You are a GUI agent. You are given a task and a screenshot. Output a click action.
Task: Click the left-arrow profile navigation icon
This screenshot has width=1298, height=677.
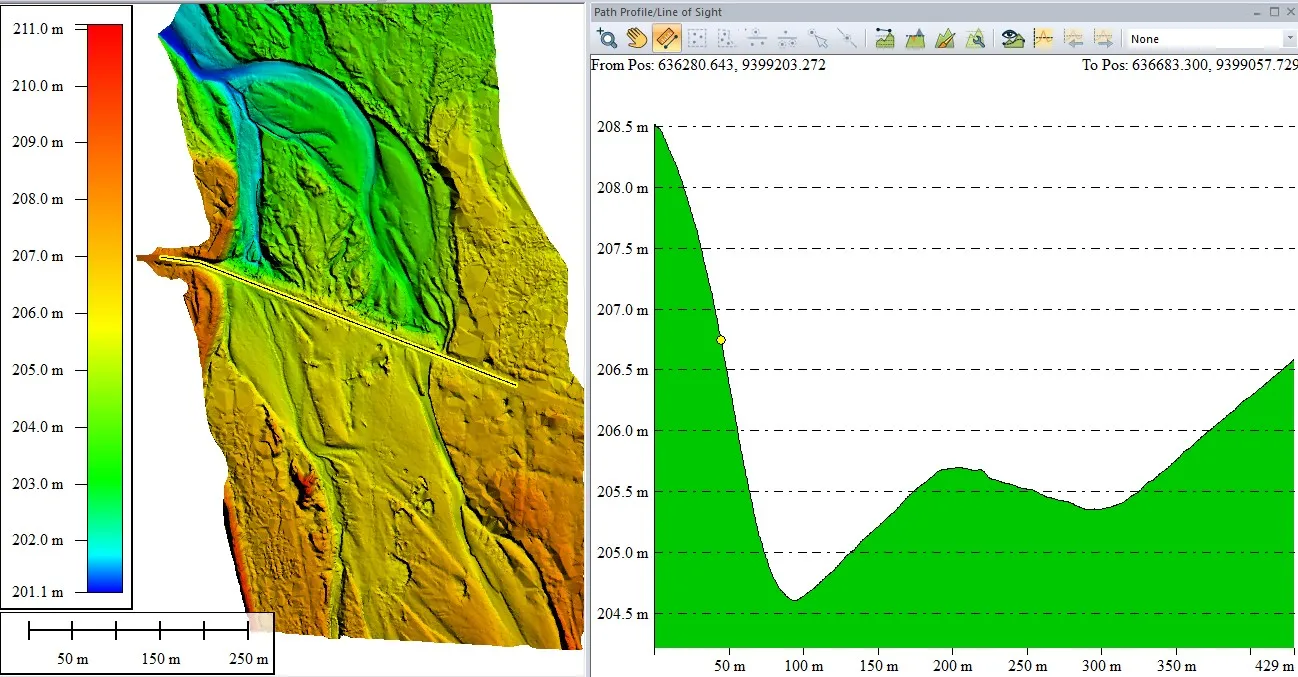coord(1074,39)
